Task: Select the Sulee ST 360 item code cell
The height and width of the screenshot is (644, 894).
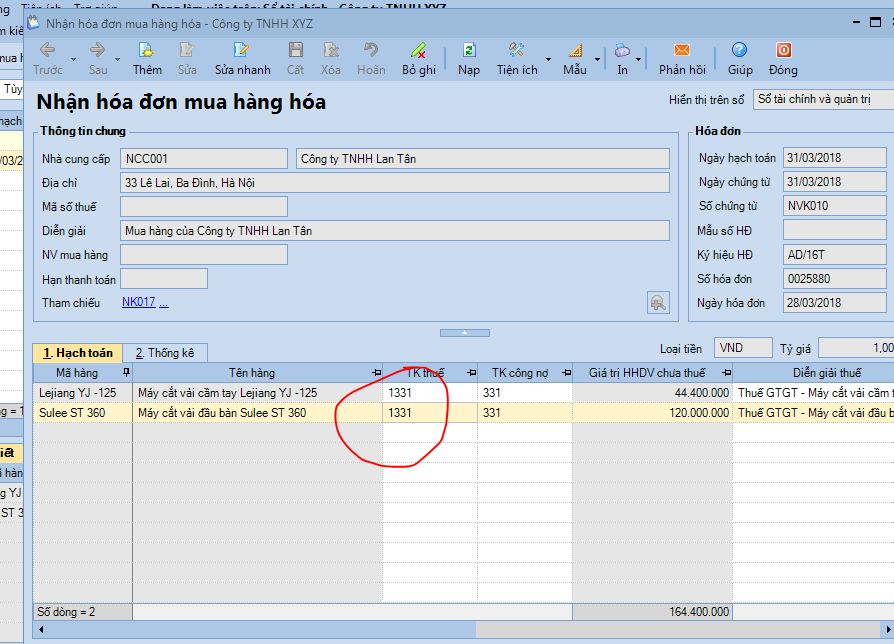Action: [83, 413]
